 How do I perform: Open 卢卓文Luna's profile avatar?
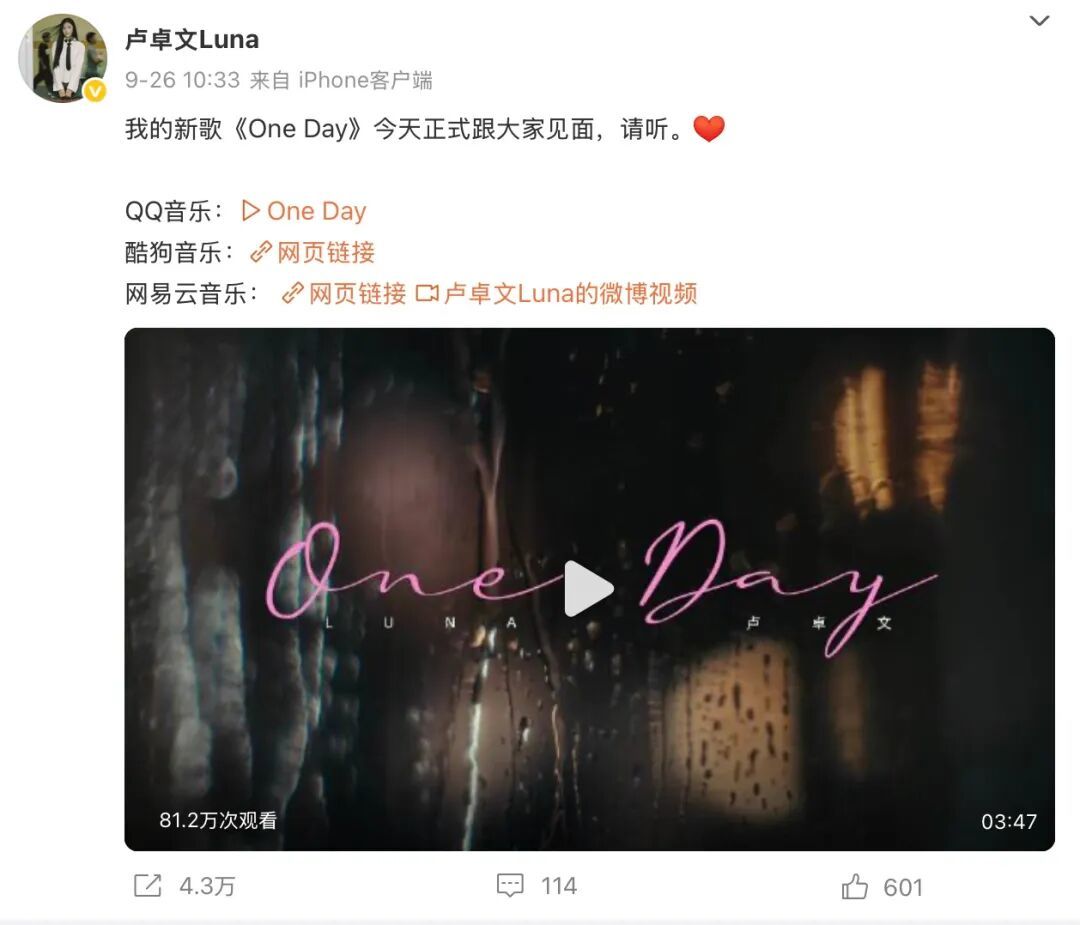tap(63, 58)
